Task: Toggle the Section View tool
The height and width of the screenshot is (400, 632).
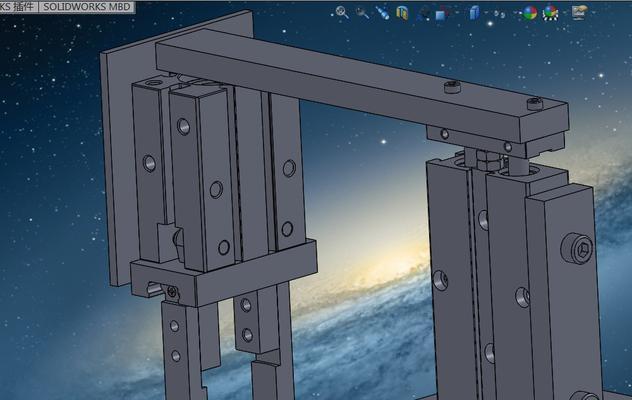Action: [402, 13]
